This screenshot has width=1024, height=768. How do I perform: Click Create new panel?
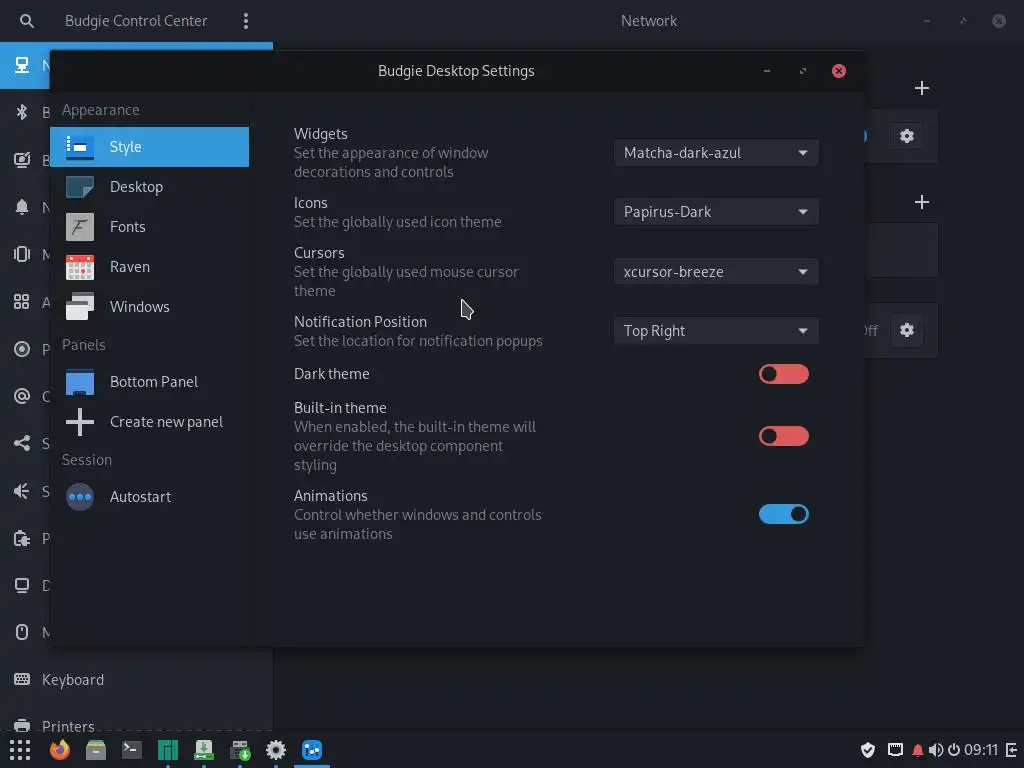(150, 422)
